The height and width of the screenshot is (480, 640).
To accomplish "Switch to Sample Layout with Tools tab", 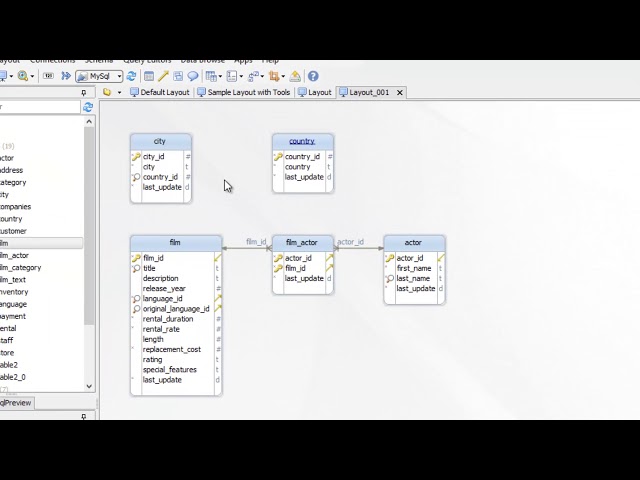I will pos(244,92).
